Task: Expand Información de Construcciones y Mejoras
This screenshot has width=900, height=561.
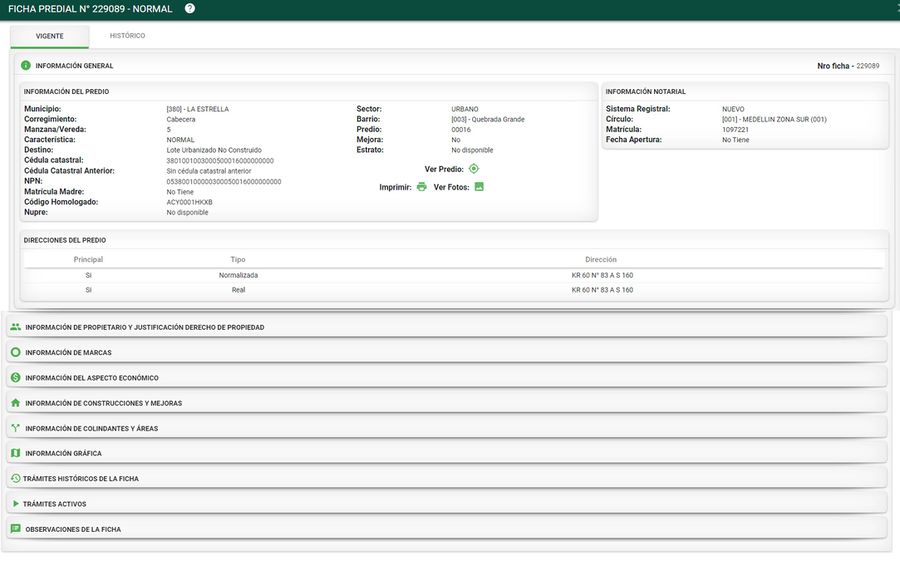Action: tap(447, 403)
